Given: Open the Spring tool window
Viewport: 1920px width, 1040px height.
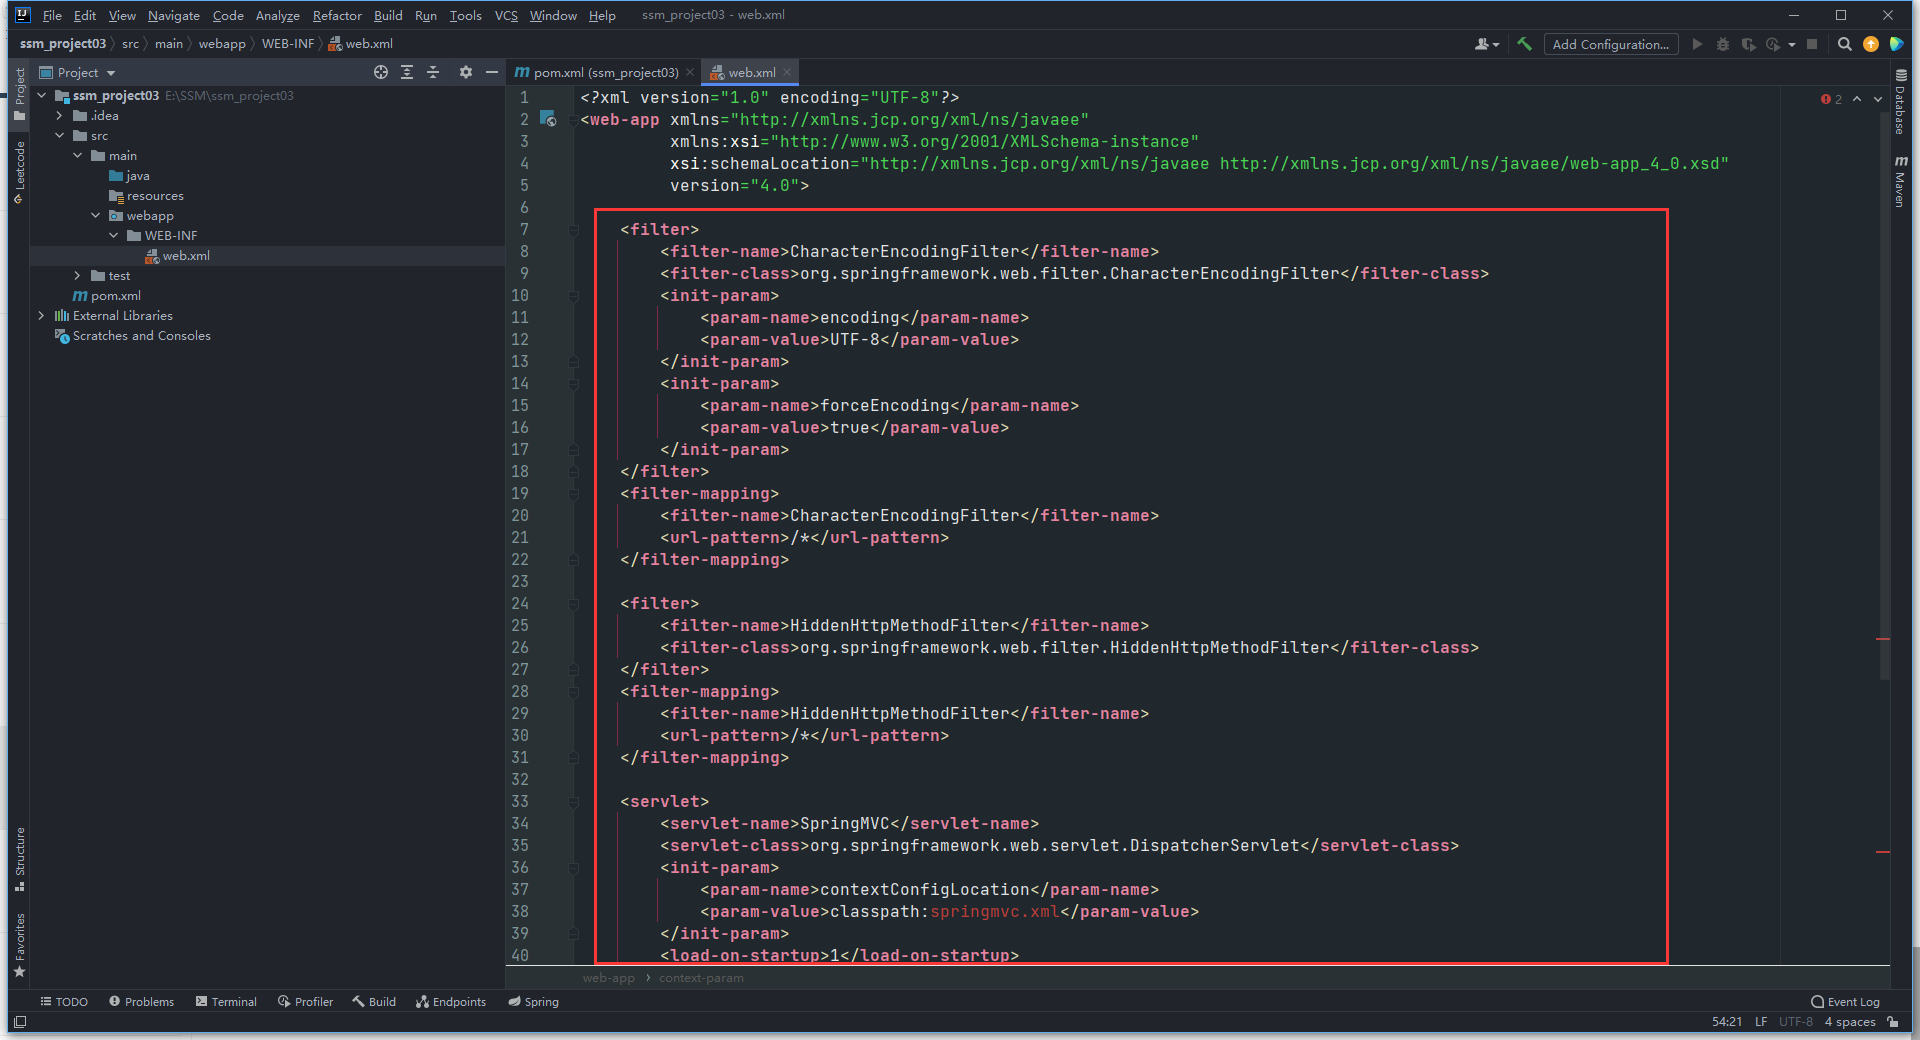Looking at the screenshot, I should click(533, 1002).
